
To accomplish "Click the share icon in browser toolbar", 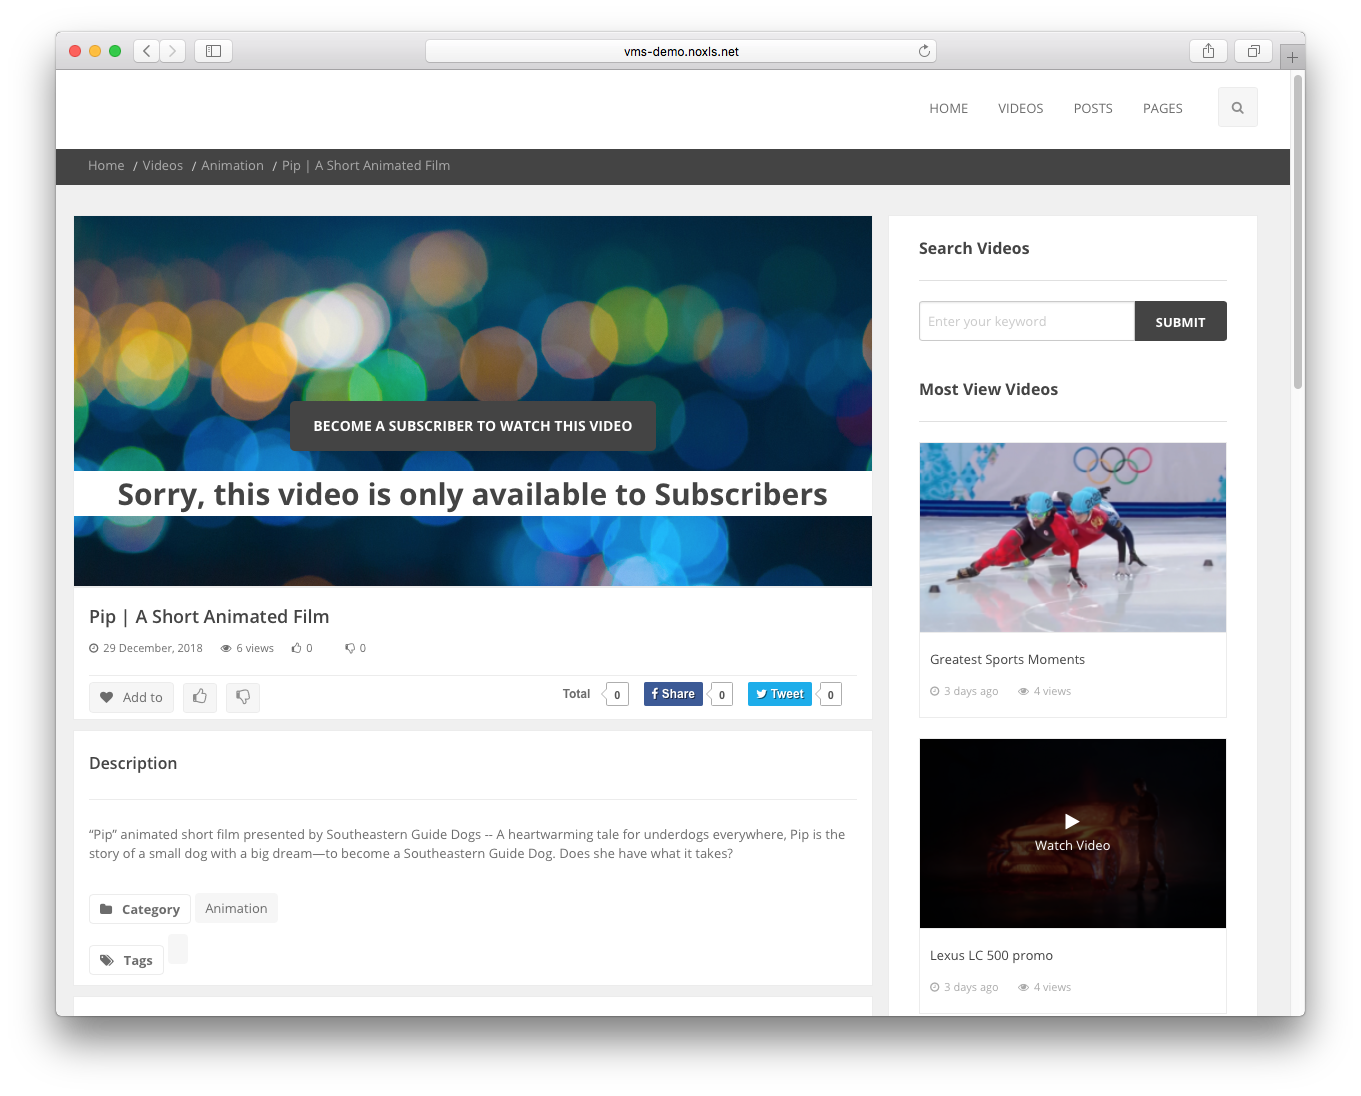I will [x=1208, y=50].
